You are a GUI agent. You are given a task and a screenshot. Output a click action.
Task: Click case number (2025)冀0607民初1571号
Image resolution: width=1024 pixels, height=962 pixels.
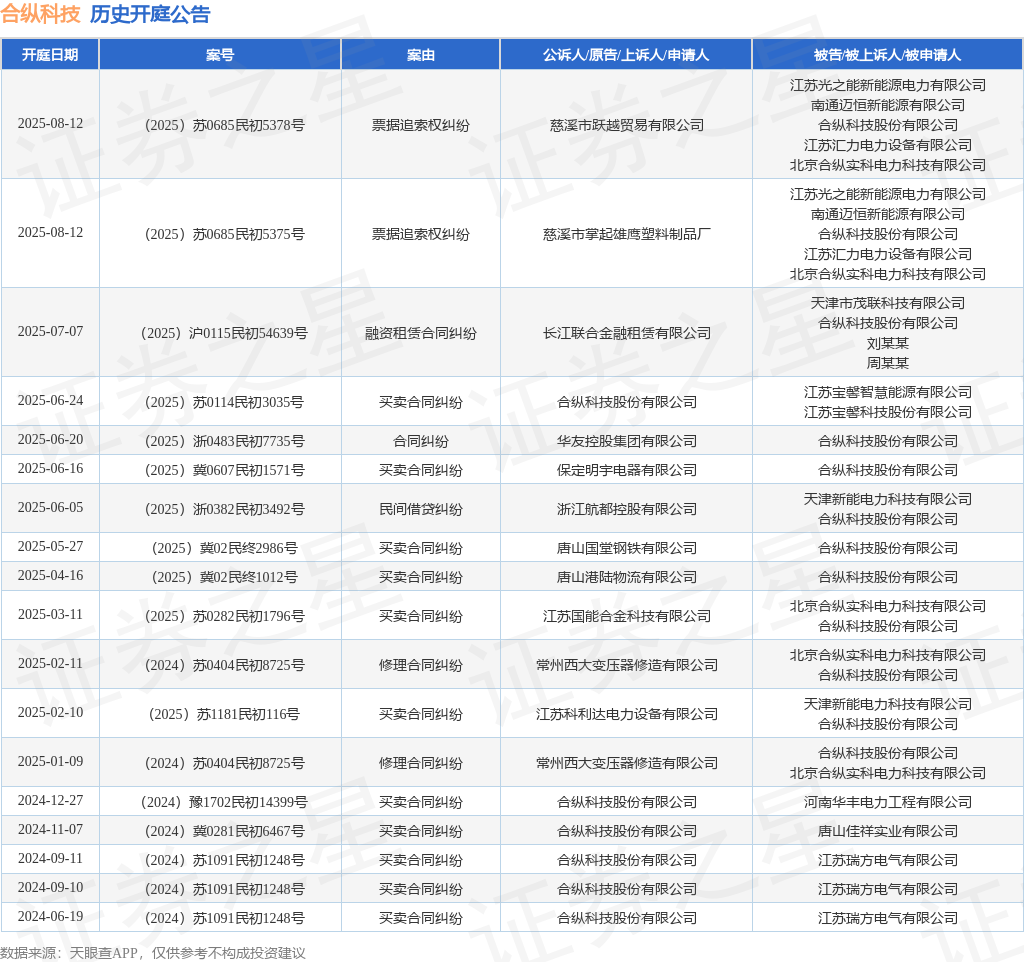click(225, 470)
